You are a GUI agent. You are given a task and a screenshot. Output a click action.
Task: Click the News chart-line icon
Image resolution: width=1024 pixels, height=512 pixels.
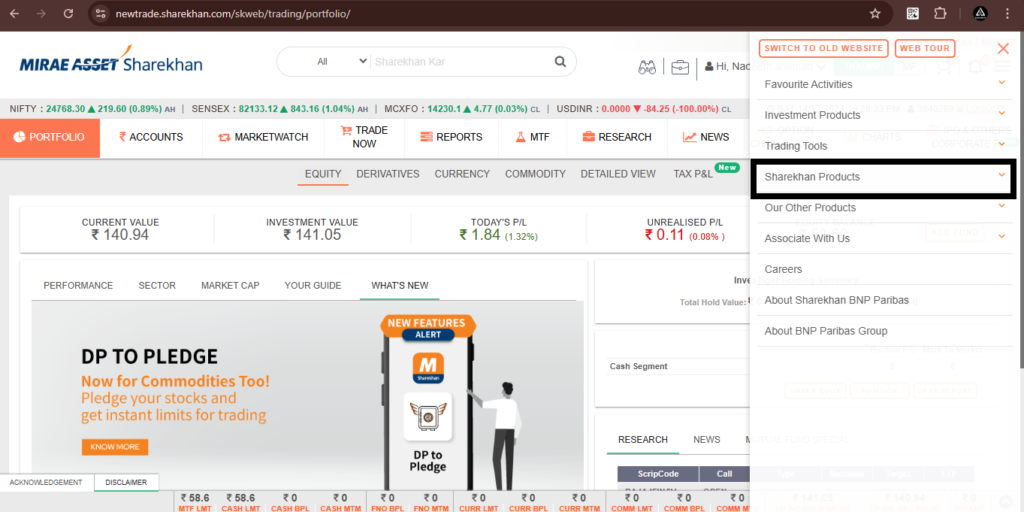click(x=690, y=137)
